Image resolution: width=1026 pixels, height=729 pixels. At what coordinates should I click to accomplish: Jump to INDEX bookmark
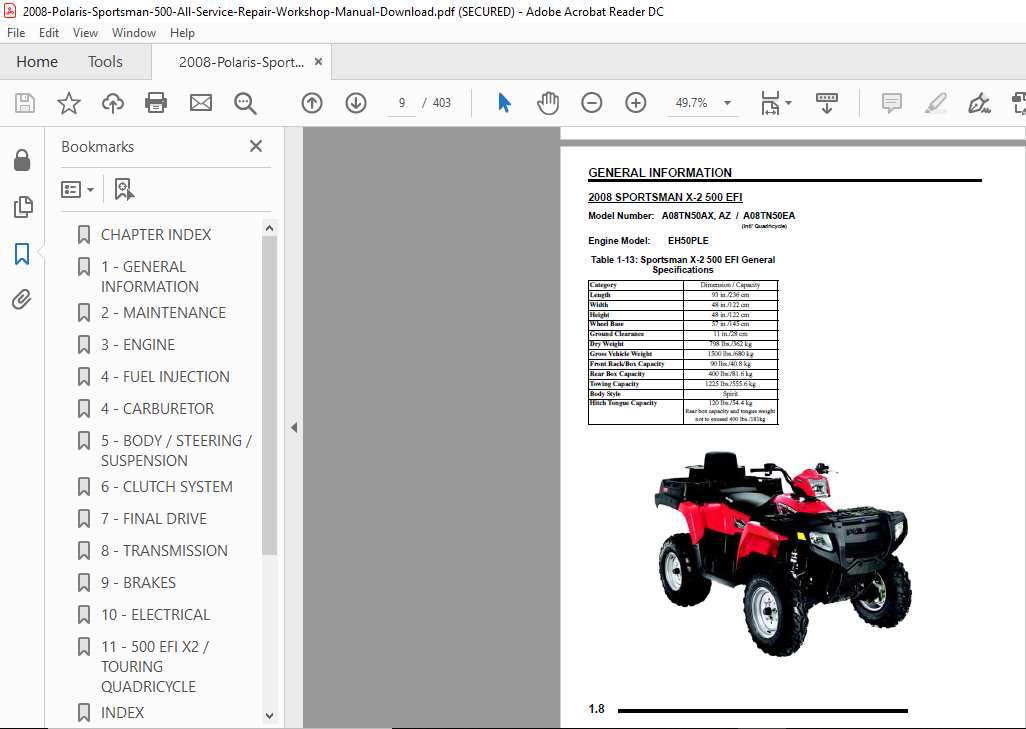(122, 713)
